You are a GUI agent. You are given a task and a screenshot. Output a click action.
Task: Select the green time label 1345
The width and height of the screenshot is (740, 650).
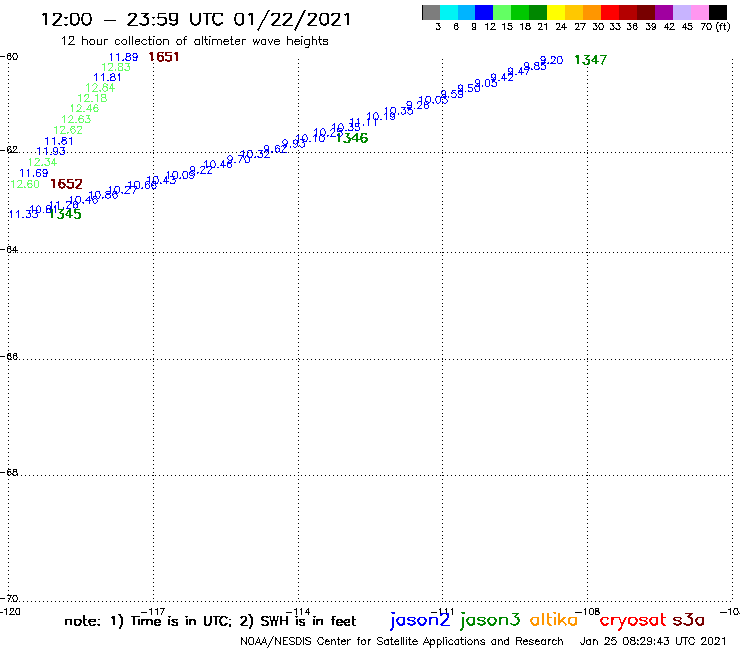pyautogui.click(x=65, y=214)
